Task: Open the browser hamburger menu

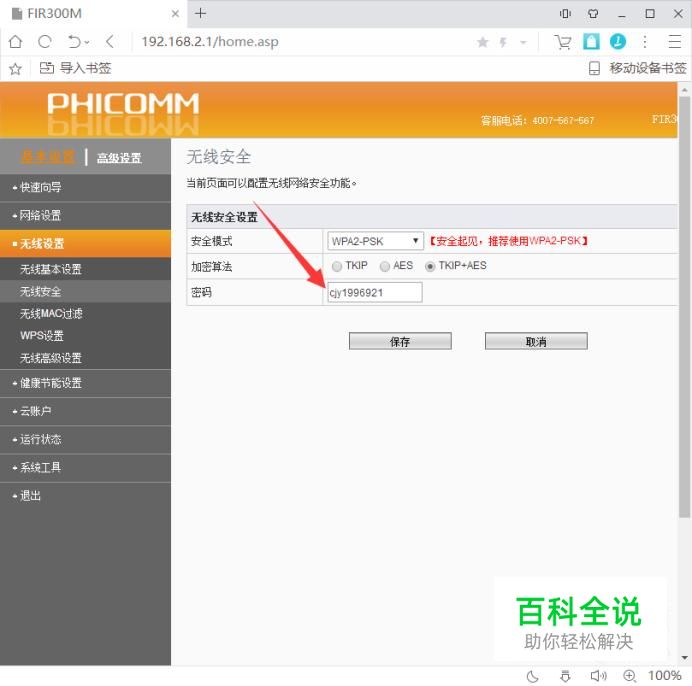Action: click(x=675, y=41)
